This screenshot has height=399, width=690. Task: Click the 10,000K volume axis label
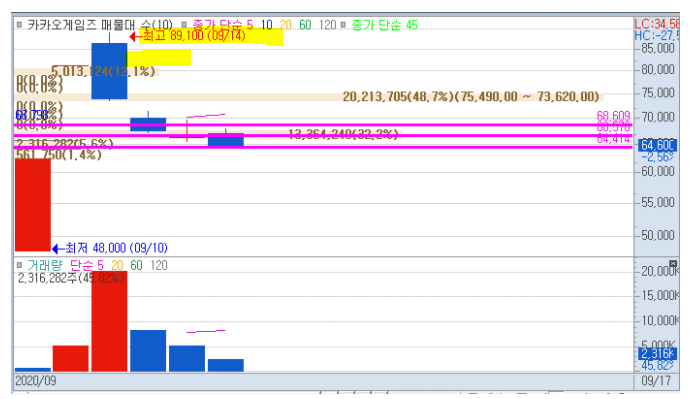(x=660, y=320)
